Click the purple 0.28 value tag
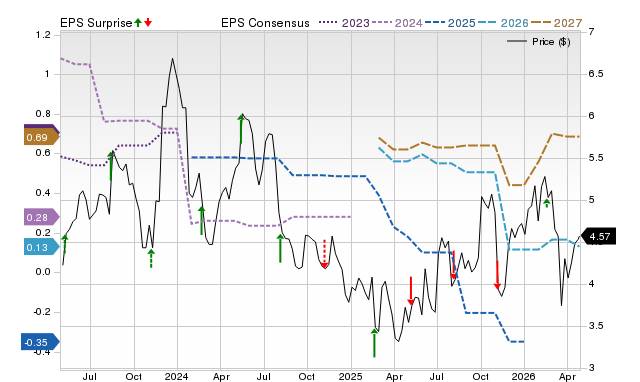Image resolution: width=640 pixels, height=382 pixels. (x=42, y=217)
